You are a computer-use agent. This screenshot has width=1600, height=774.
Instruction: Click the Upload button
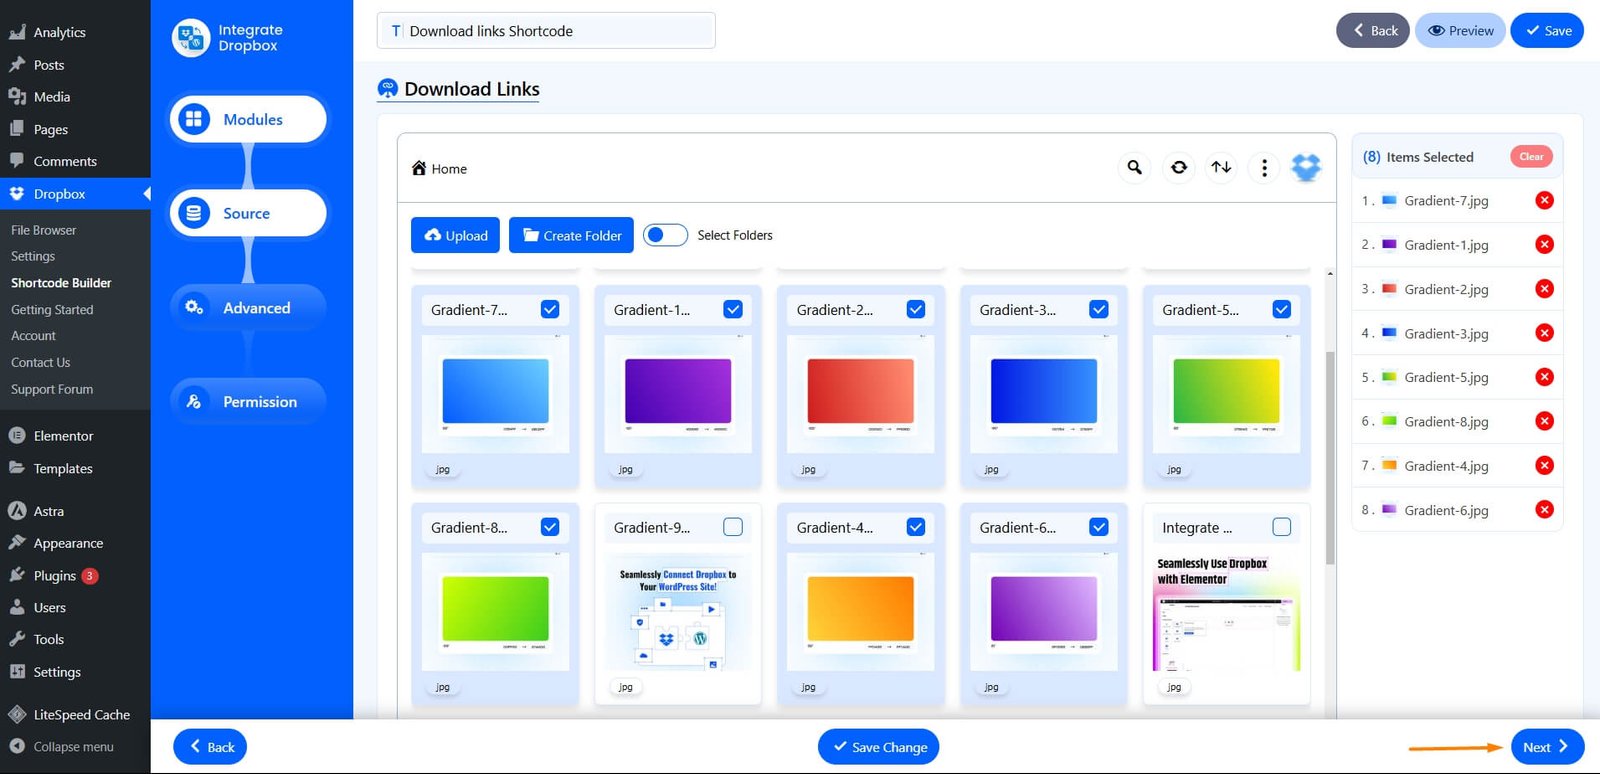[x=455, y=235]
